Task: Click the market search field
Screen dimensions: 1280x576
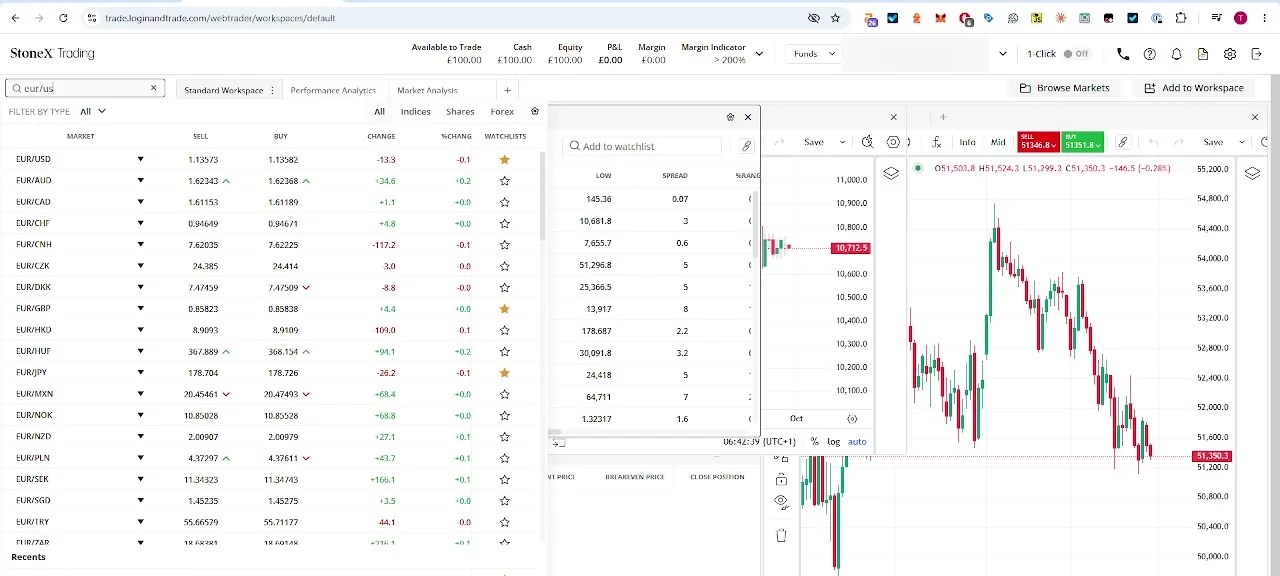Action: click(84, 88)
